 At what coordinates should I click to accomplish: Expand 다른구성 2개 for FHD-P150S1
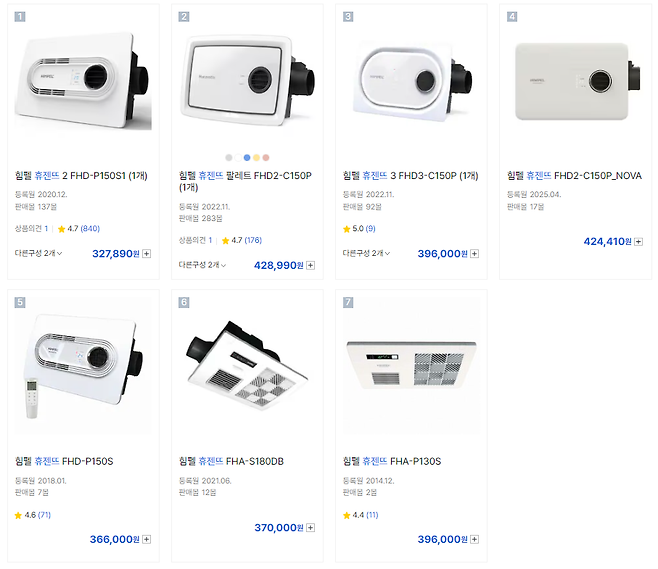pyautogui.click(x=39, y=254)
